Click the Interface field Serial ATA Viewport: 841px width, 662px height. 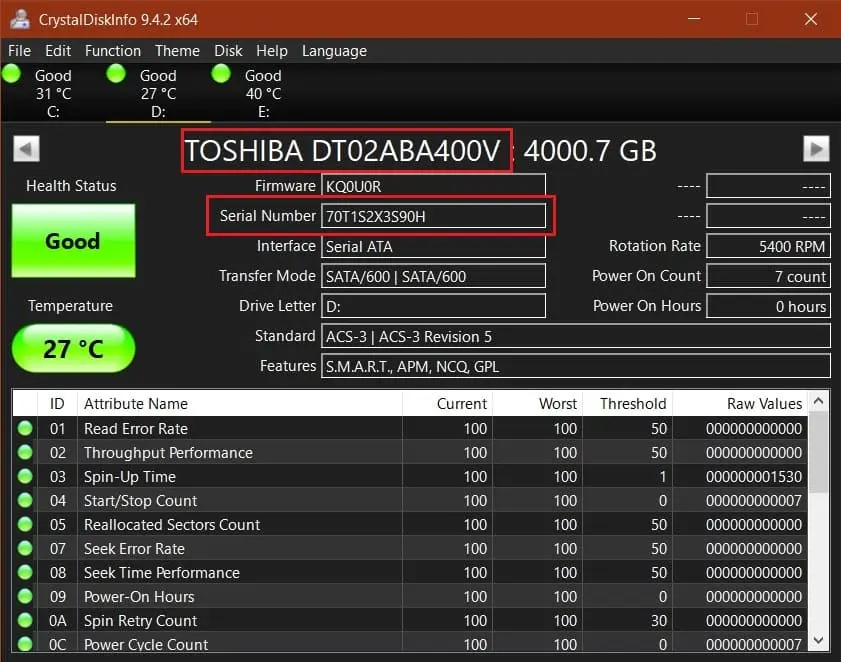point(433,246)
